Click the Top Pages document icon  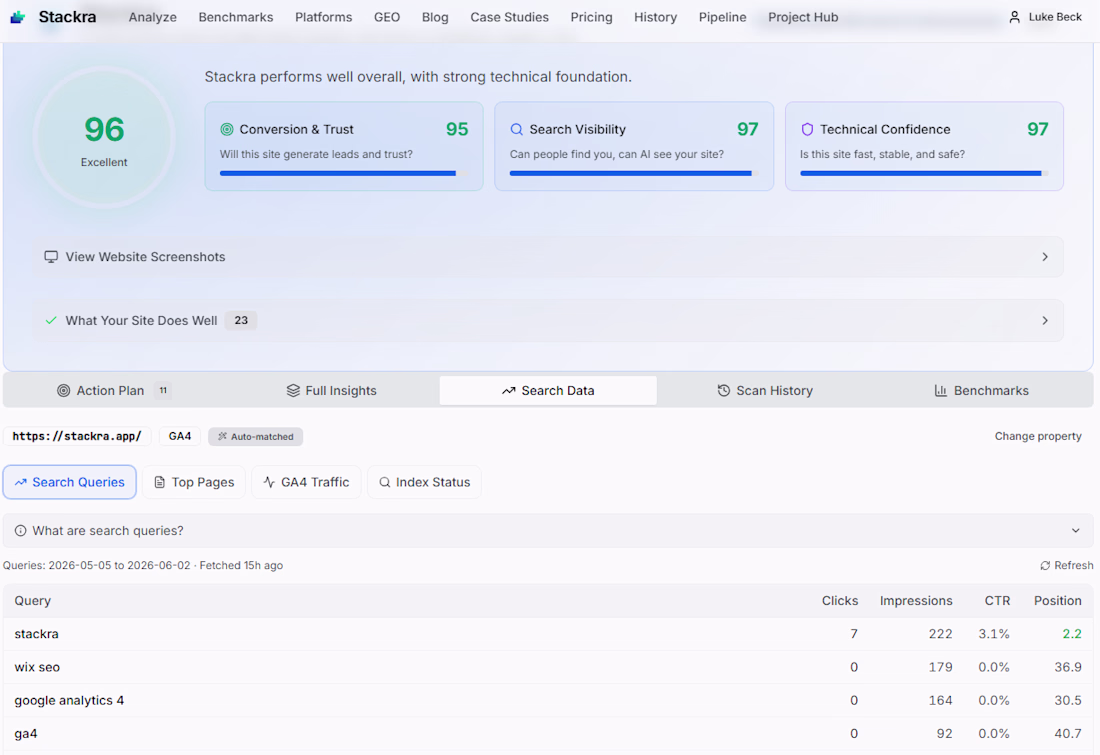159,482
